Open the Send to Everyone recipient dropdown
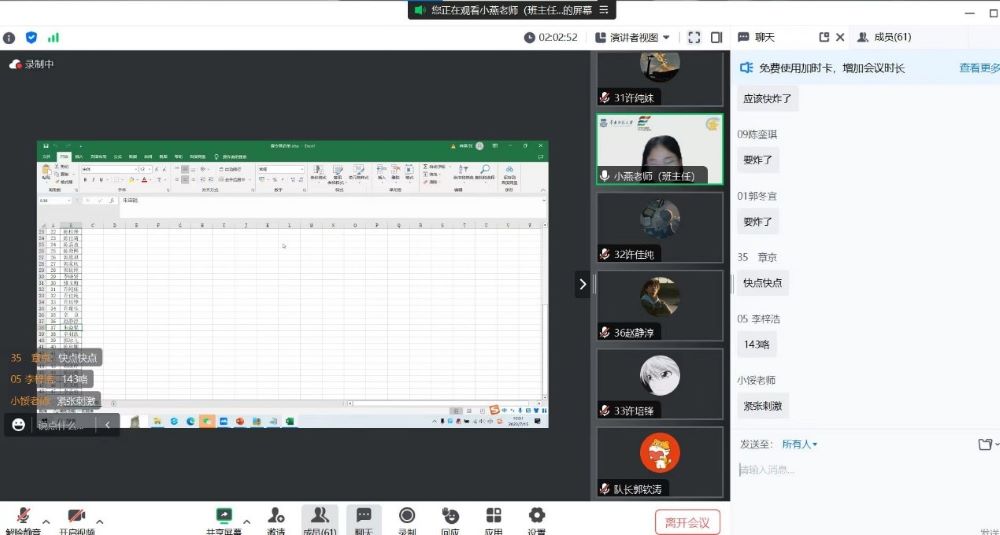 coord(799,444)
